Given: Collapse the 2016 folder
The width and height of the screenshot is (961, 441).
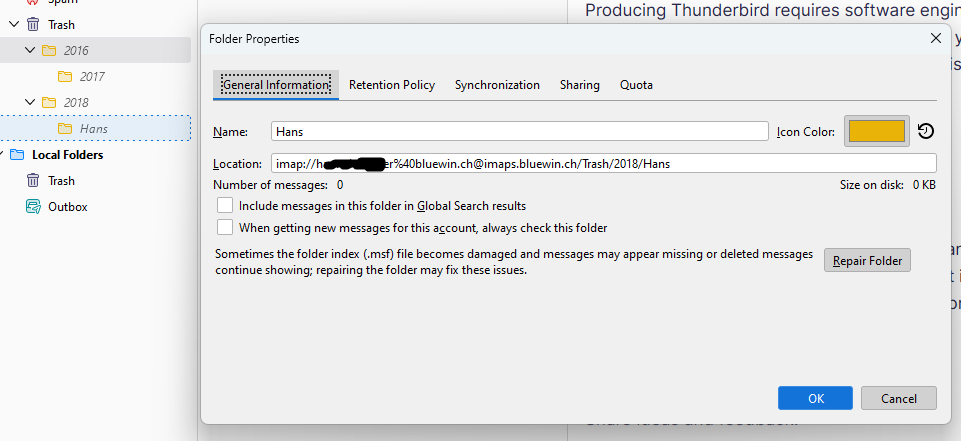Looking at the screenshot, I should point(31,50).
